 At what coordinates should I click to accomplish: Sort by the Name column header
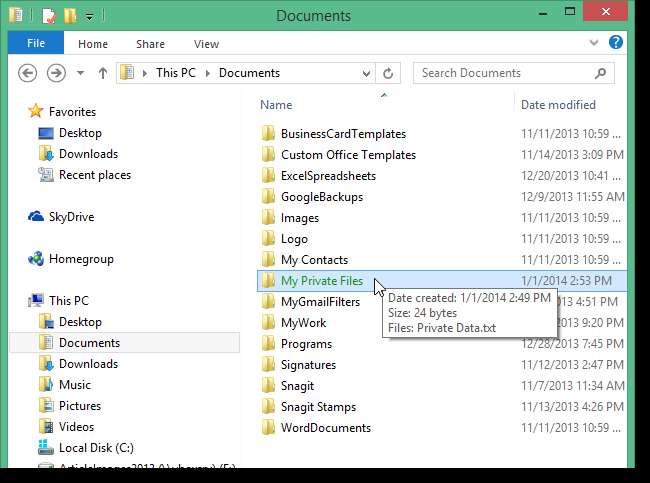tap(276, 105)
